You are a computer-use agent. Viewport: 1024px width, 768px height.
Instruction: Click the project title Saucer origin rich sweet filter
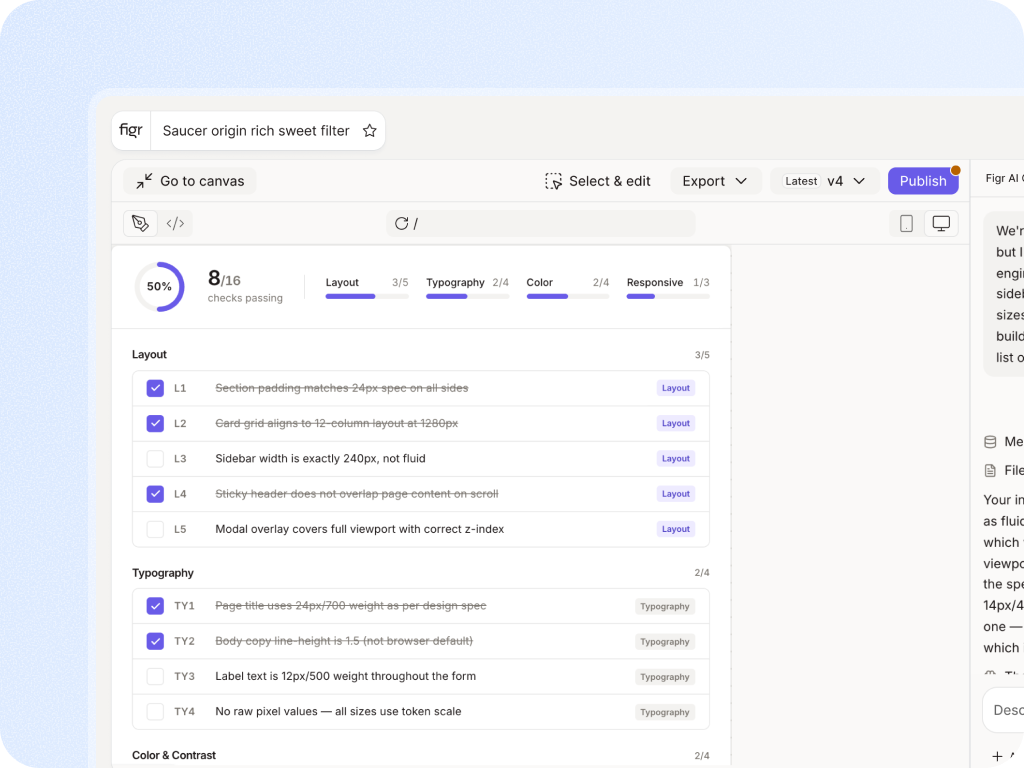click(x=256, y=131)
